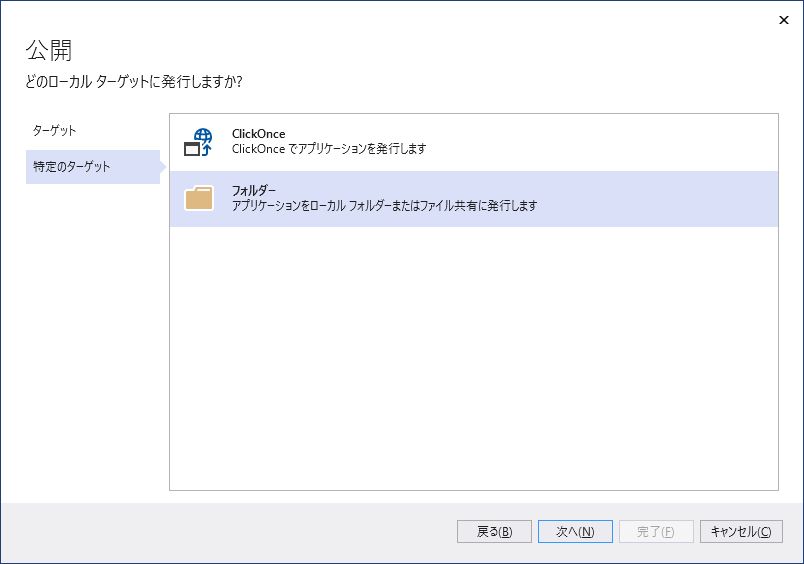Proceed with the 次へ(N) button

[x=575, y=531]
